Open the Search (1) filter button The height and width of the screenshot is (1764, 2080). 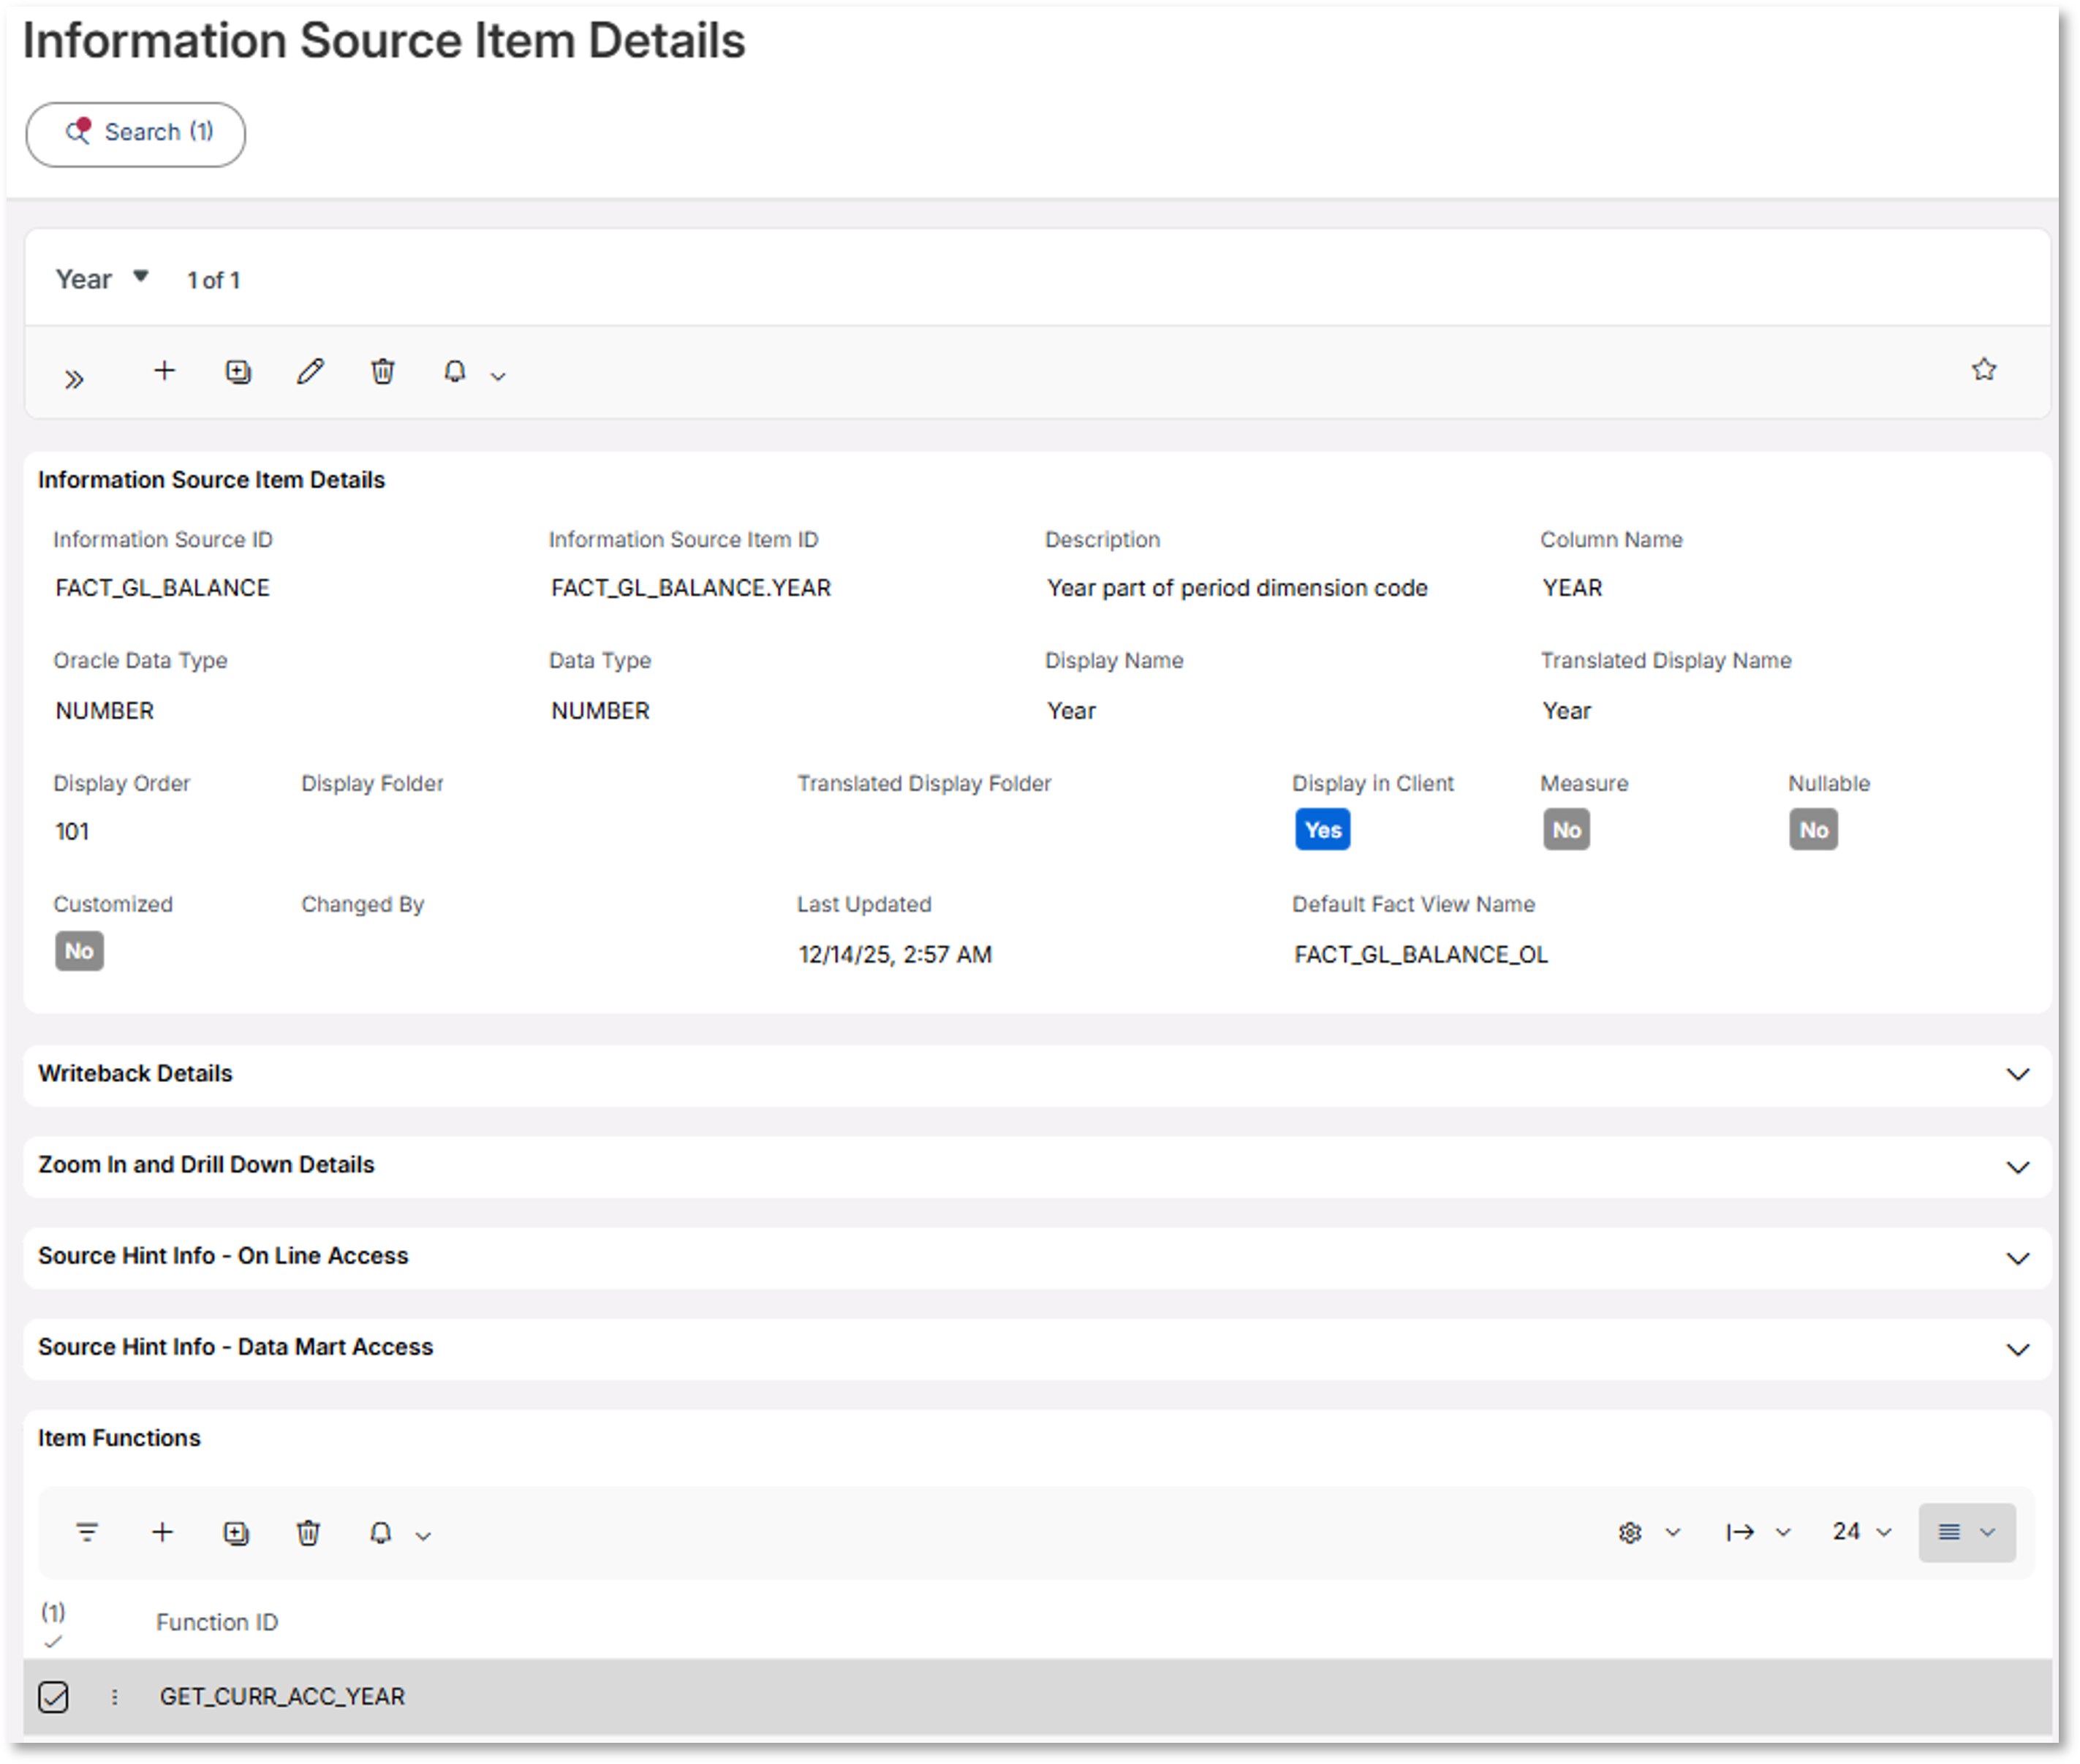(135, 133)
